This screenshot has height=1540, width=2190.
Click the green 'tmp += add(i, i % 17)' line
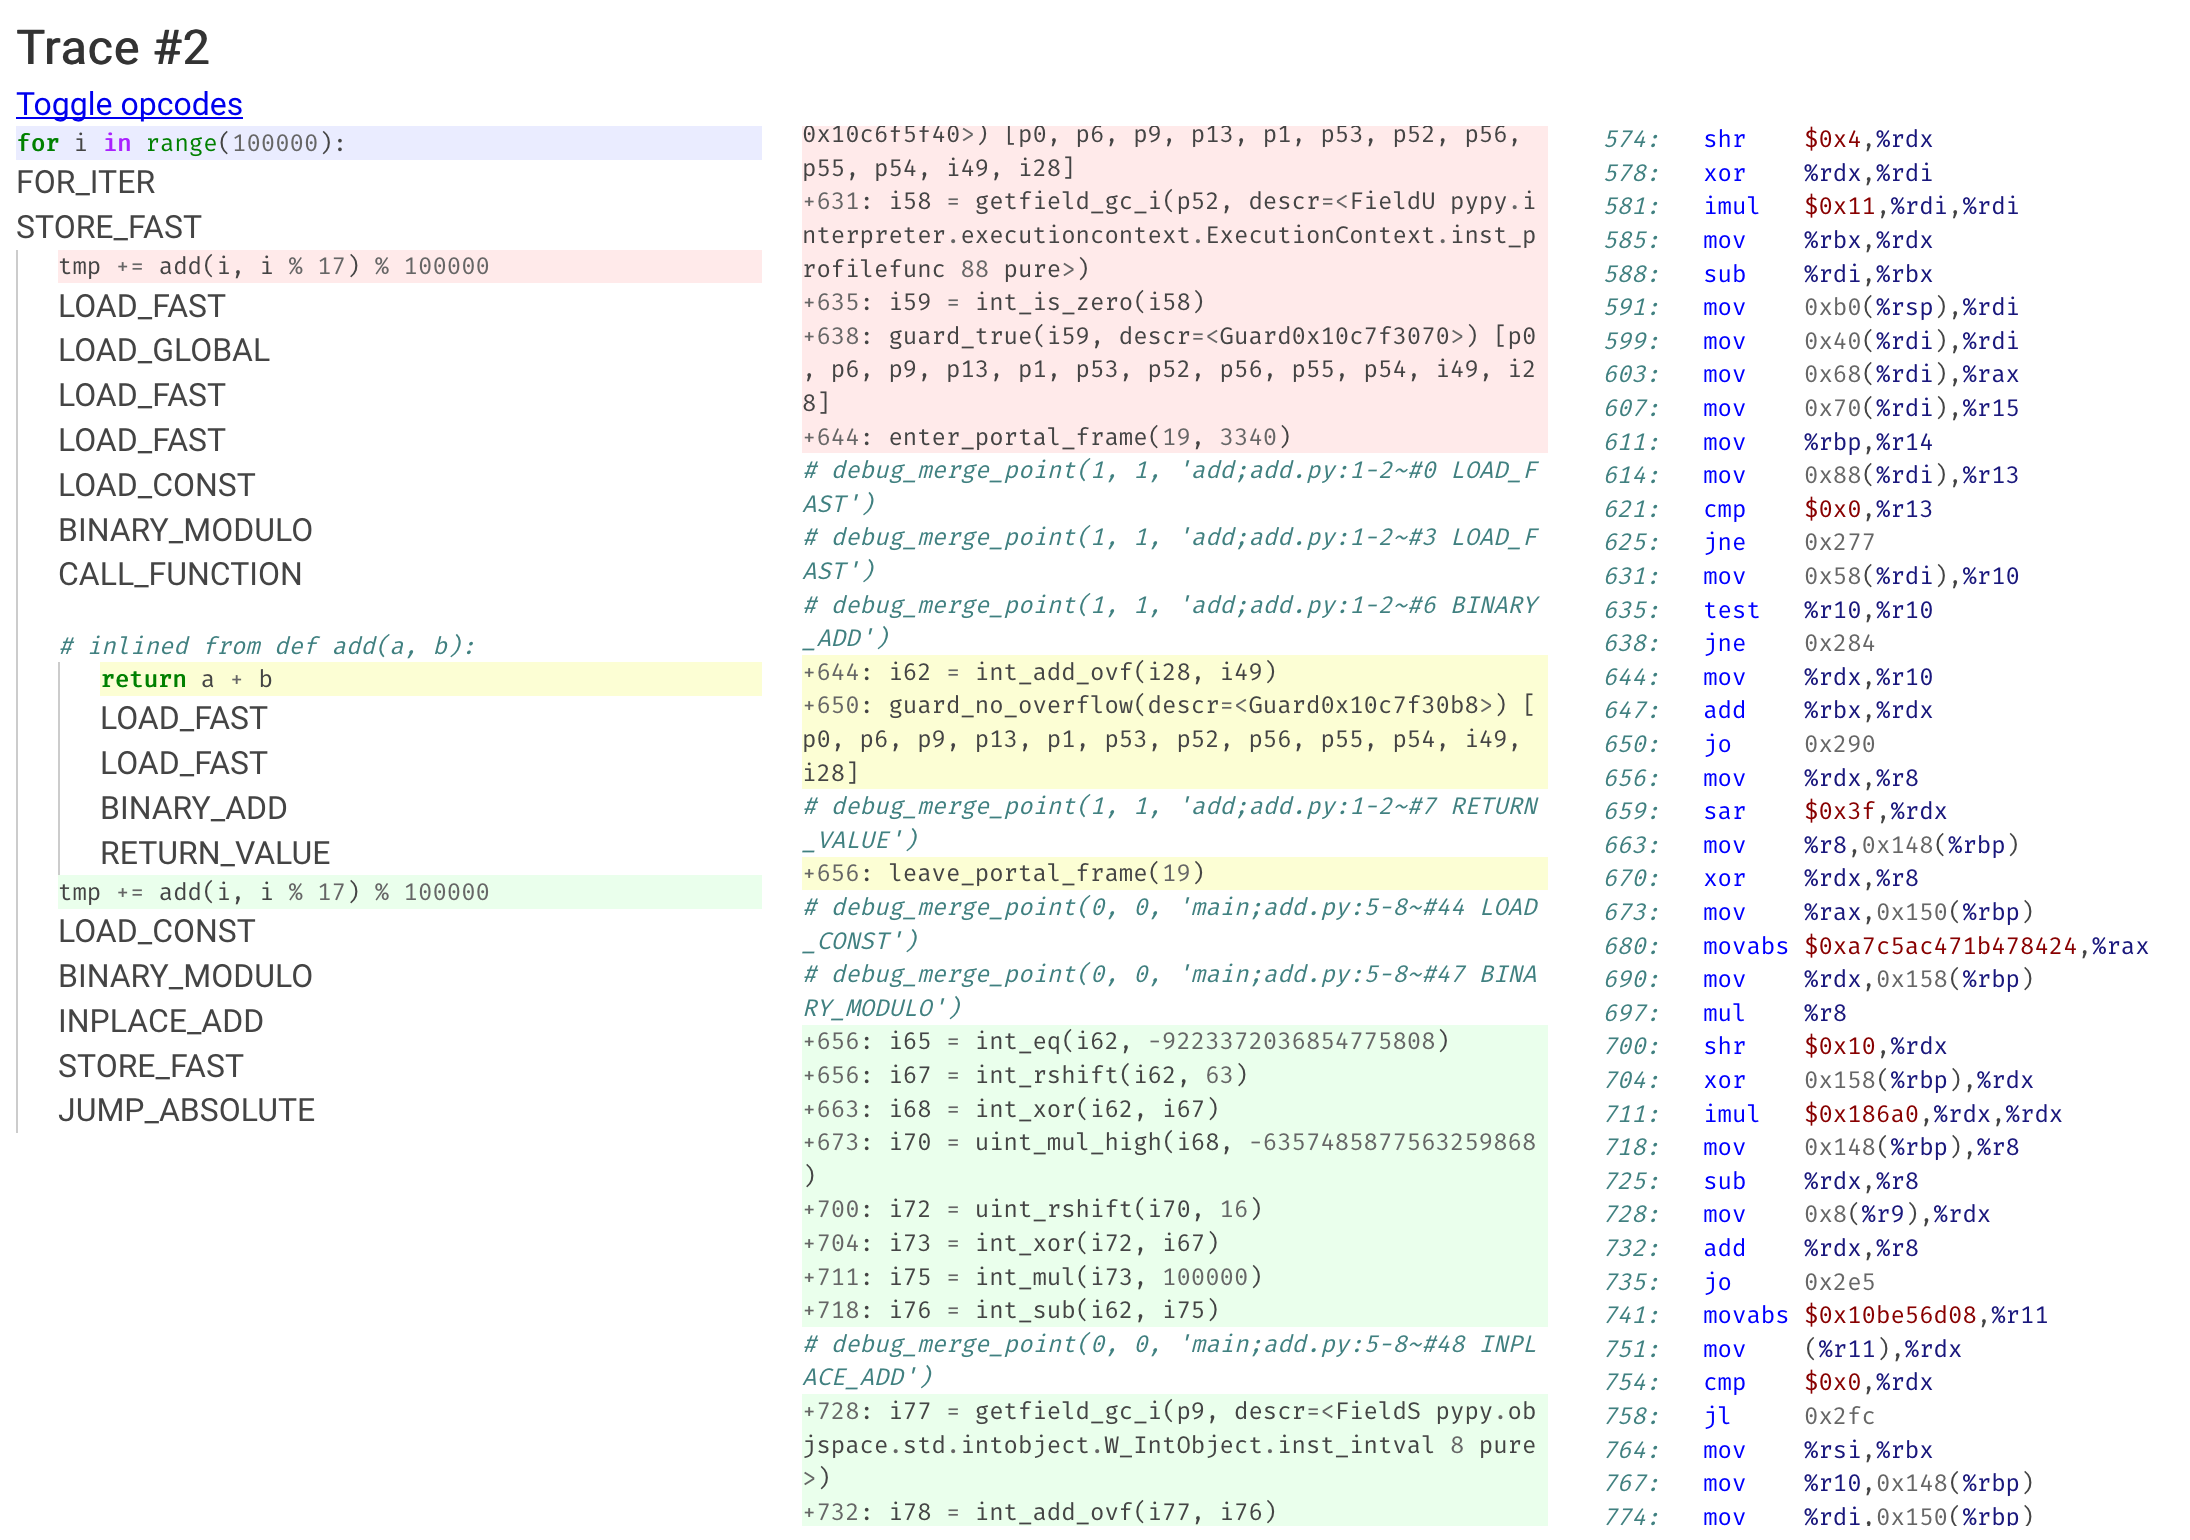click(x=273, y=892)
